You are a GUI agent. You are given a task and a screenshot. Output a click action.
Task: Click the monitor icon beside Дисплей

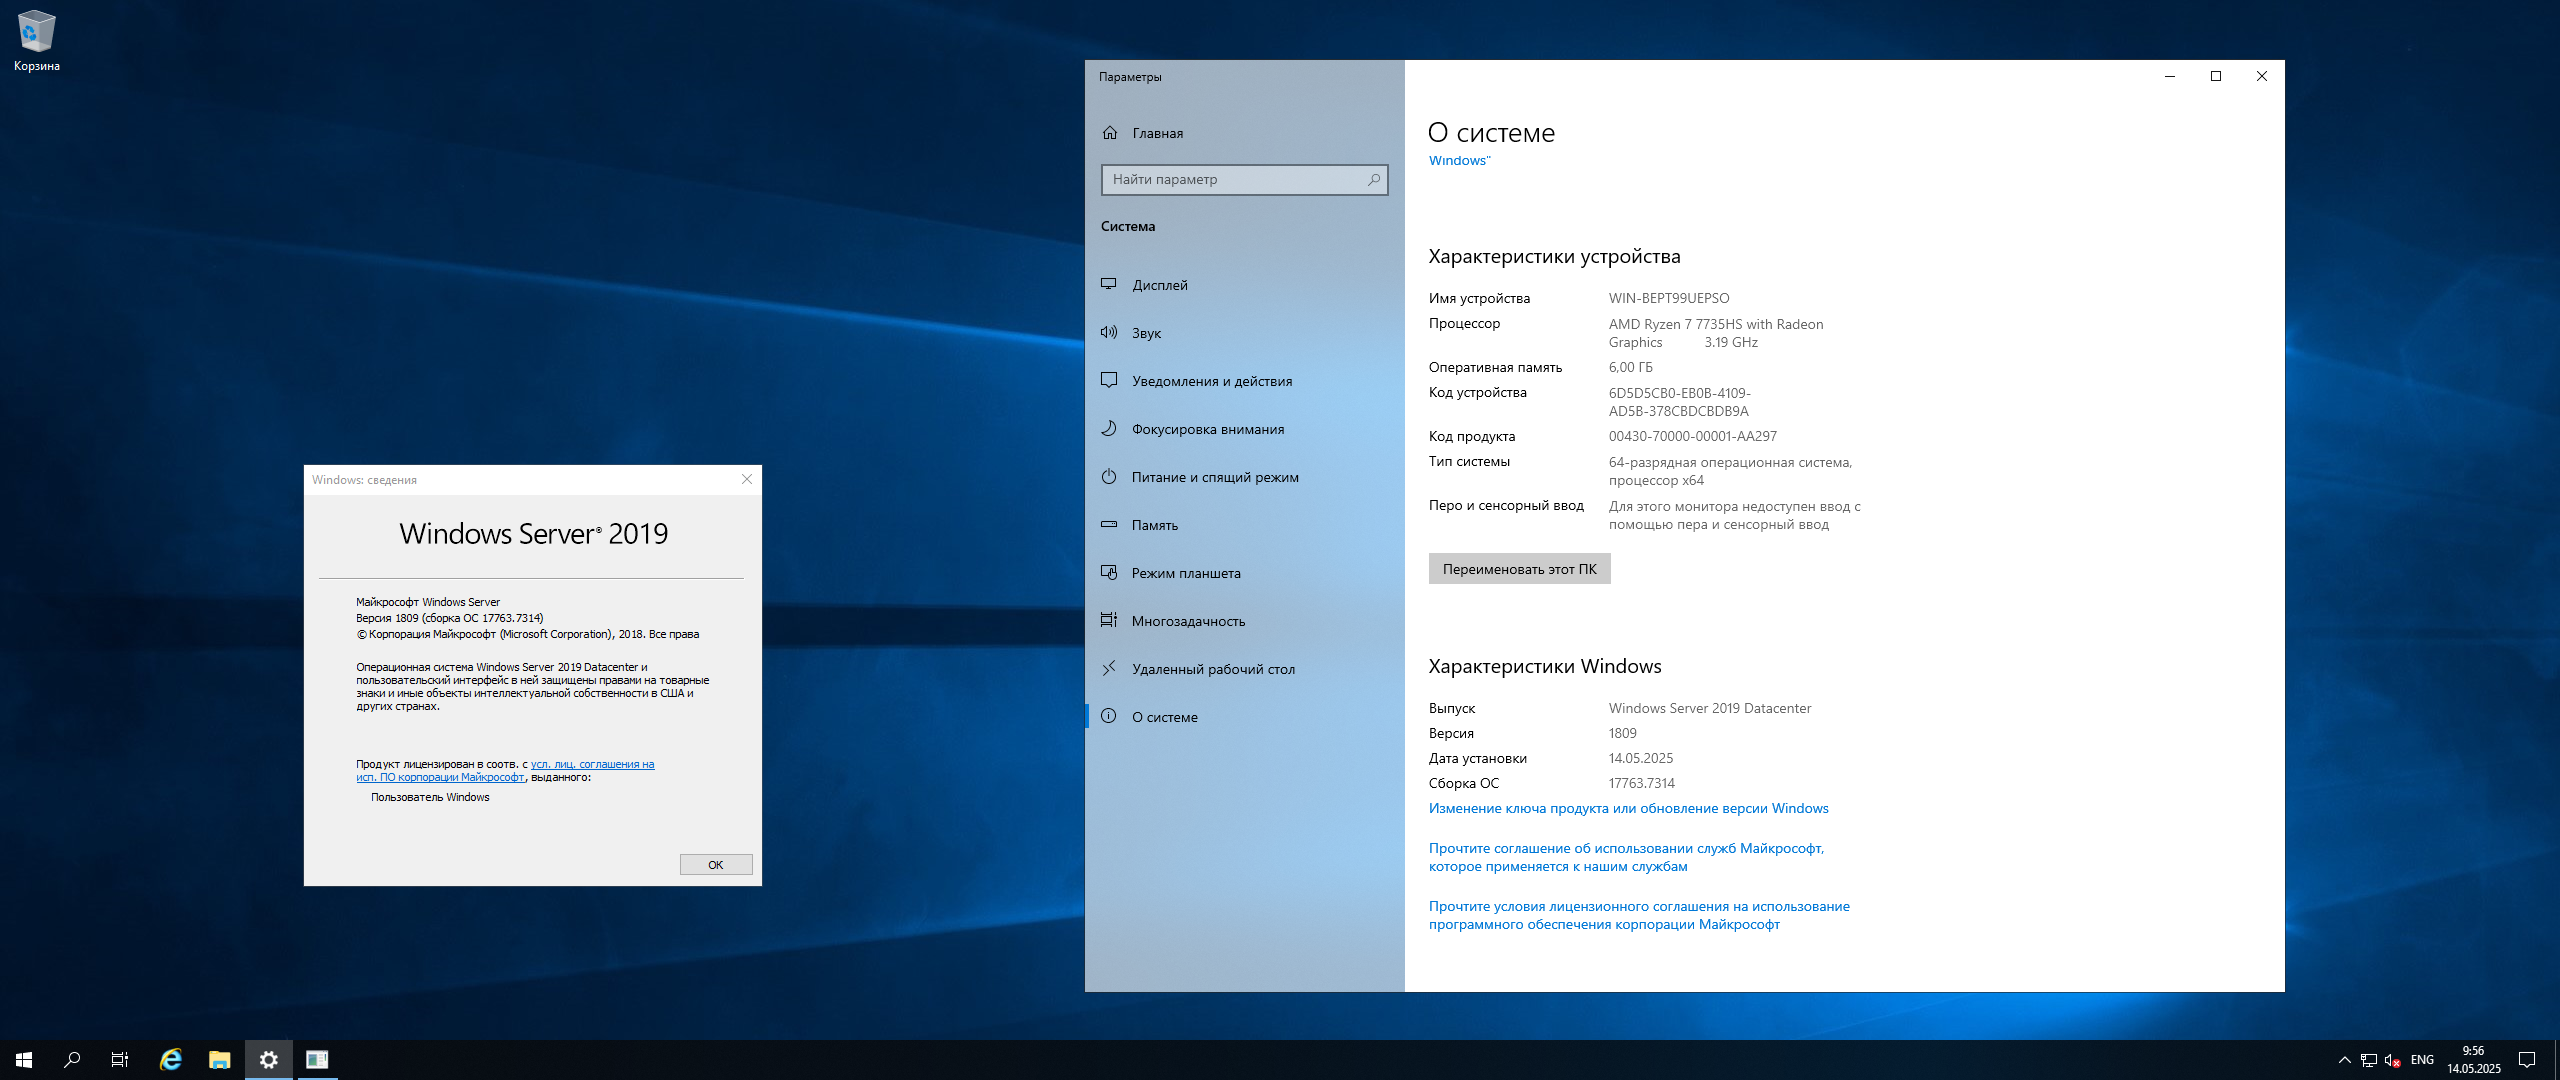[1109, 284]
